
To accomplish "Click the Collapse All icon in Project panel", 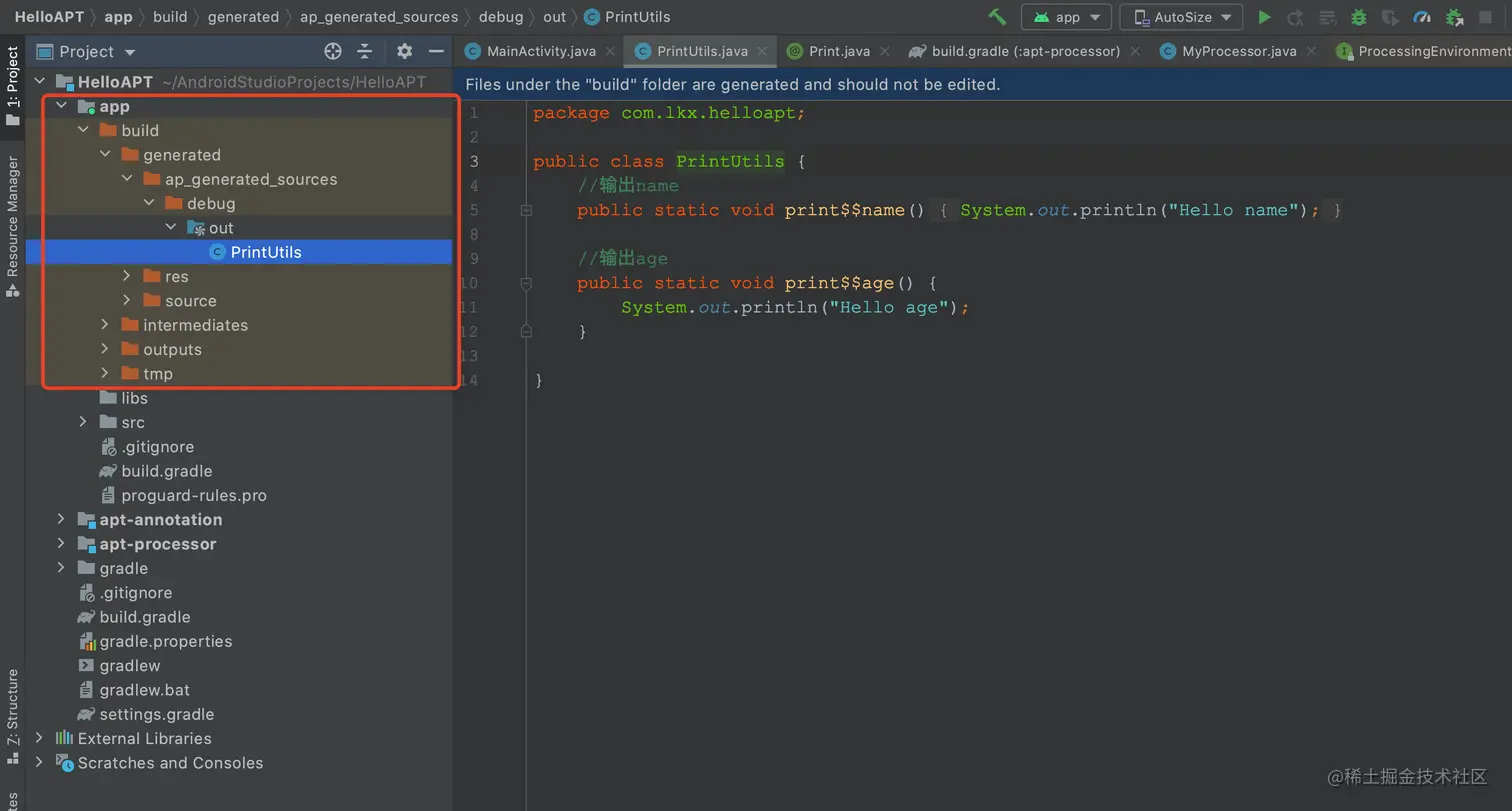I will (x=365, y=51).
